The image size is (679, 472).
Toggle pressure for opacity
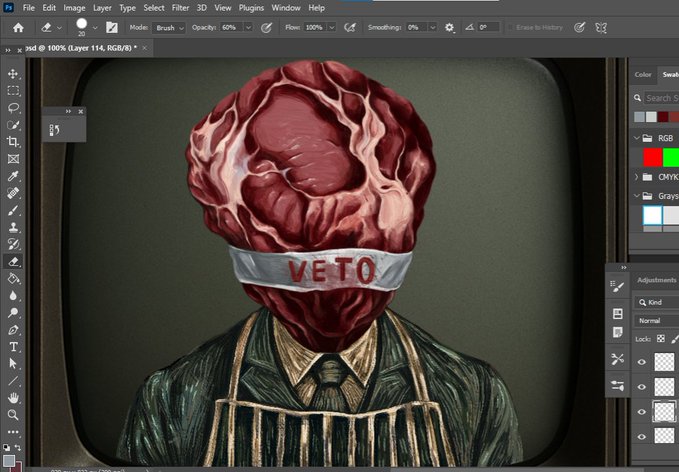(x=266, y=28)
